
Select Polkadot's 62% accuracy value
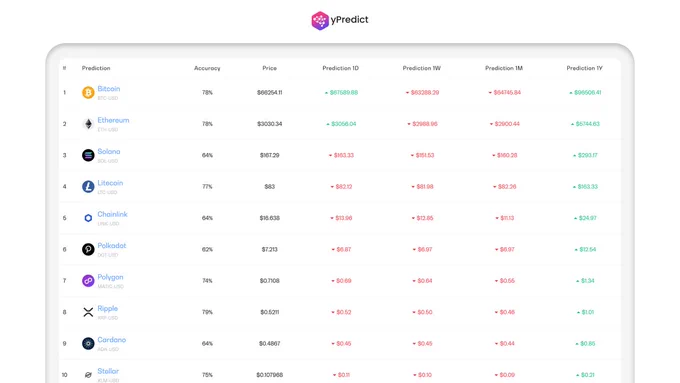(207, 249)
